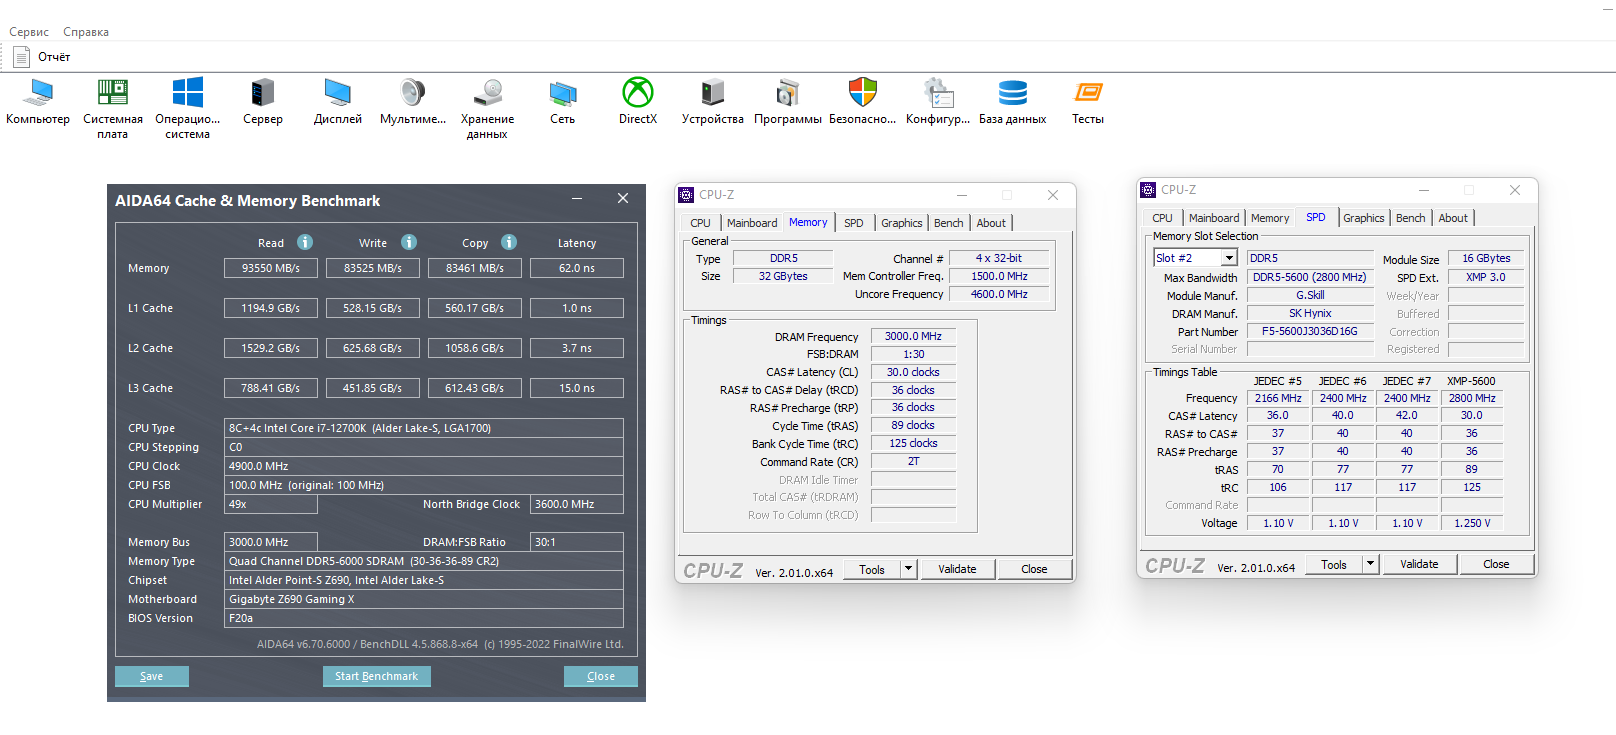Screen dimensions: 1616x735
Task: Click Close button in AIDA64 benchmark window
Action: click(x=601, y=677)
